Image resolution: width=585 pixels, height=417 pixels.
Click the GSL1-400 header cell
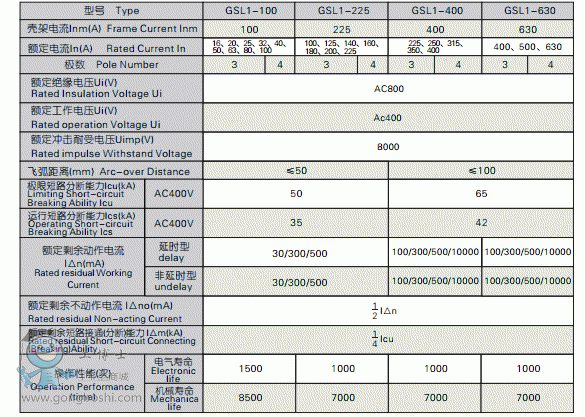click(435, 10)
